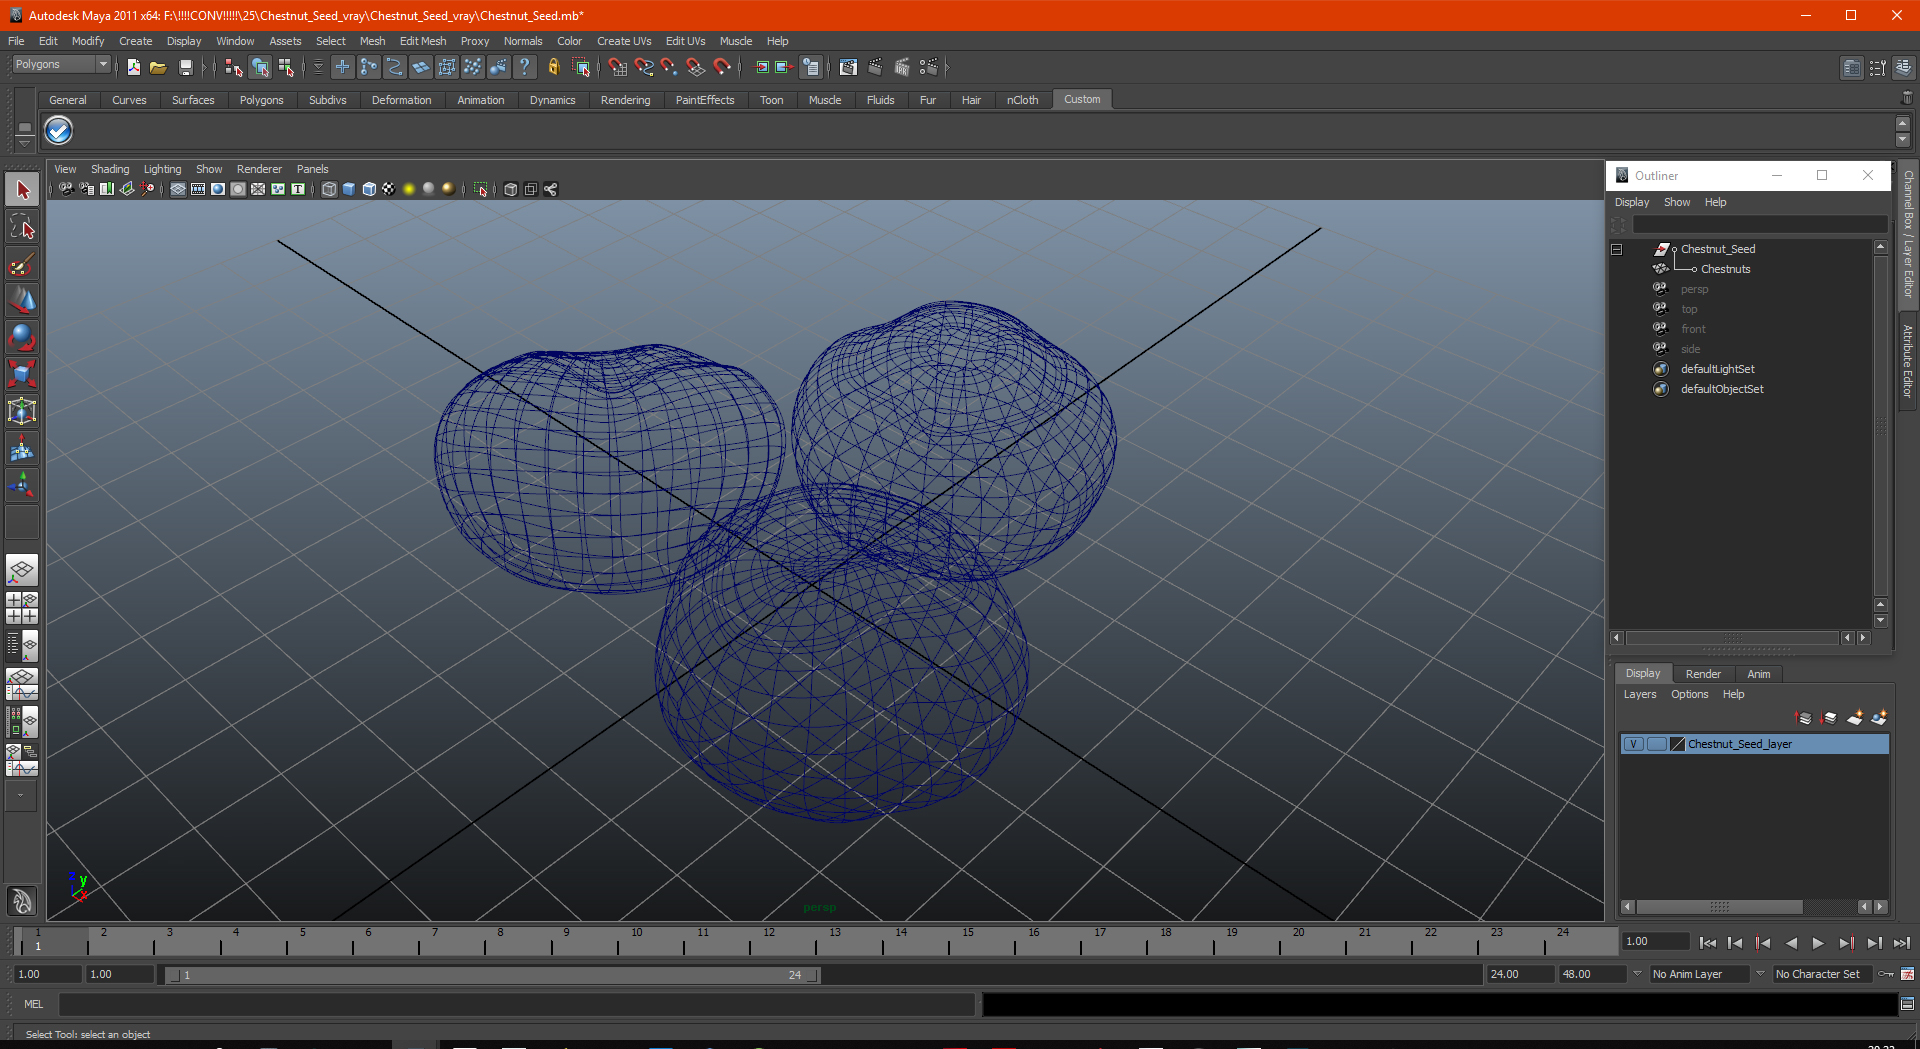The width and height of the screenshot is (1920, 1049).
Task: Click the custom shelf checkmark button
Action: click(59, 131)
